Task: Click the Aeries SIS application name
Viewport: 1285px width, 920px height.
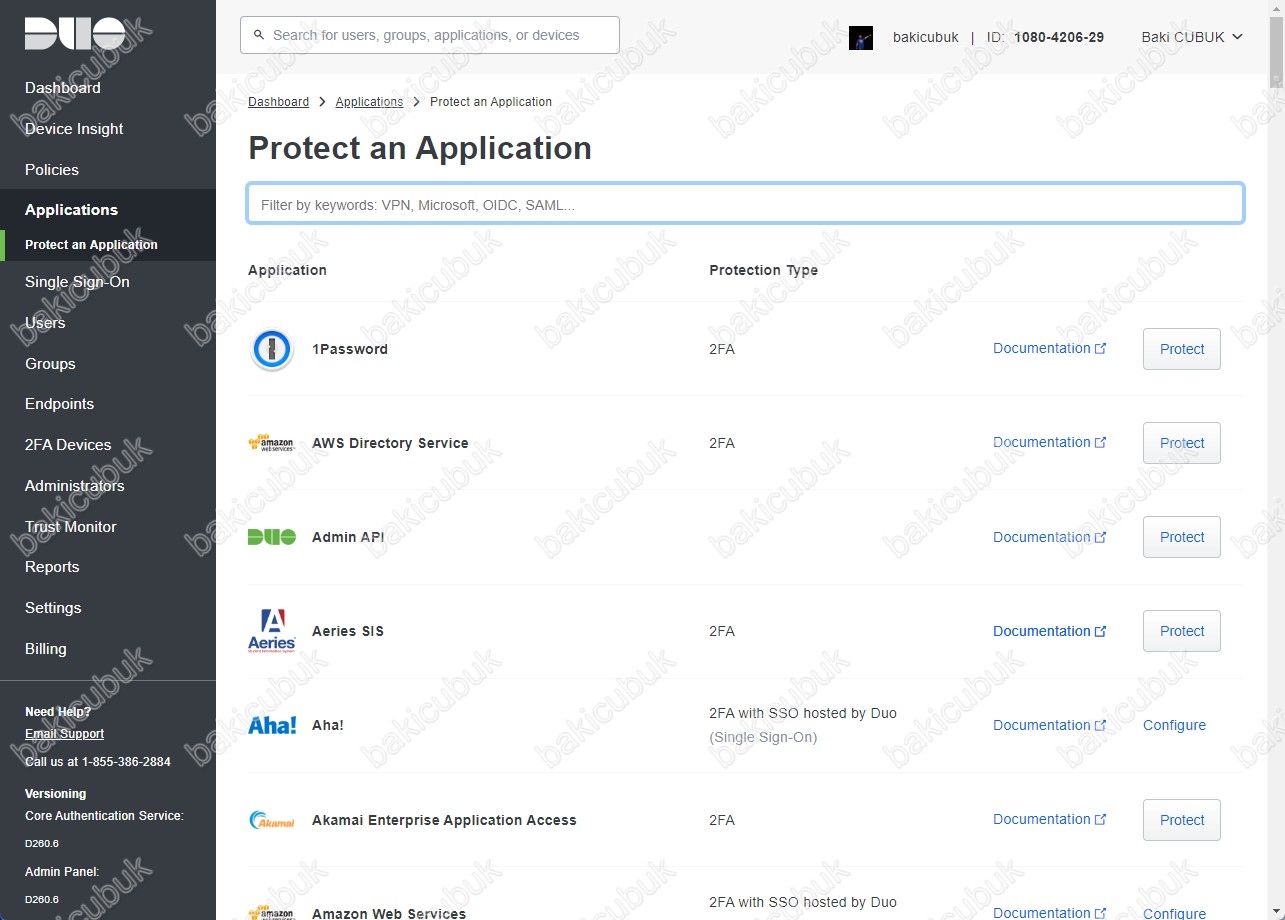Action: click(348, 631)
